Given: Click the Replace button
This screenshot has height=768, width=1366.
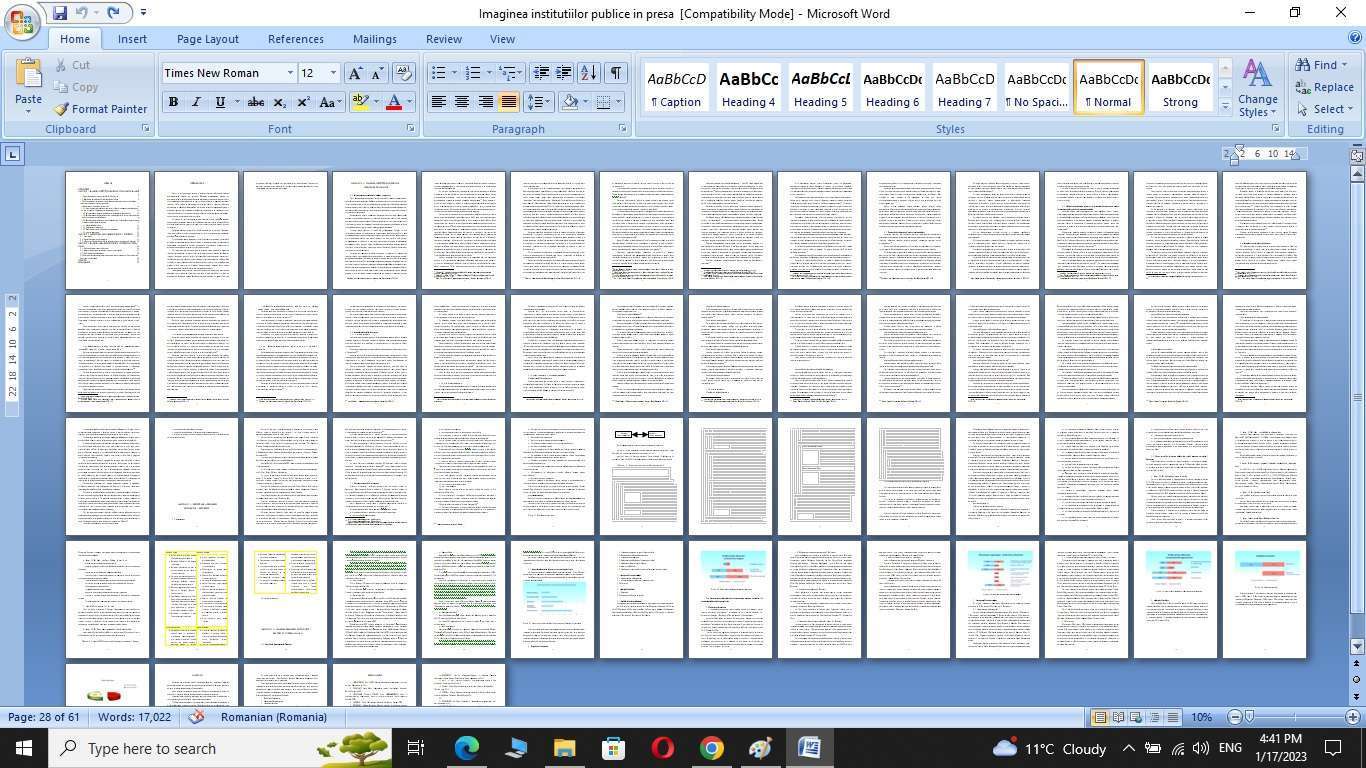Looking at the screenshot, I should tap(1324, 87).
